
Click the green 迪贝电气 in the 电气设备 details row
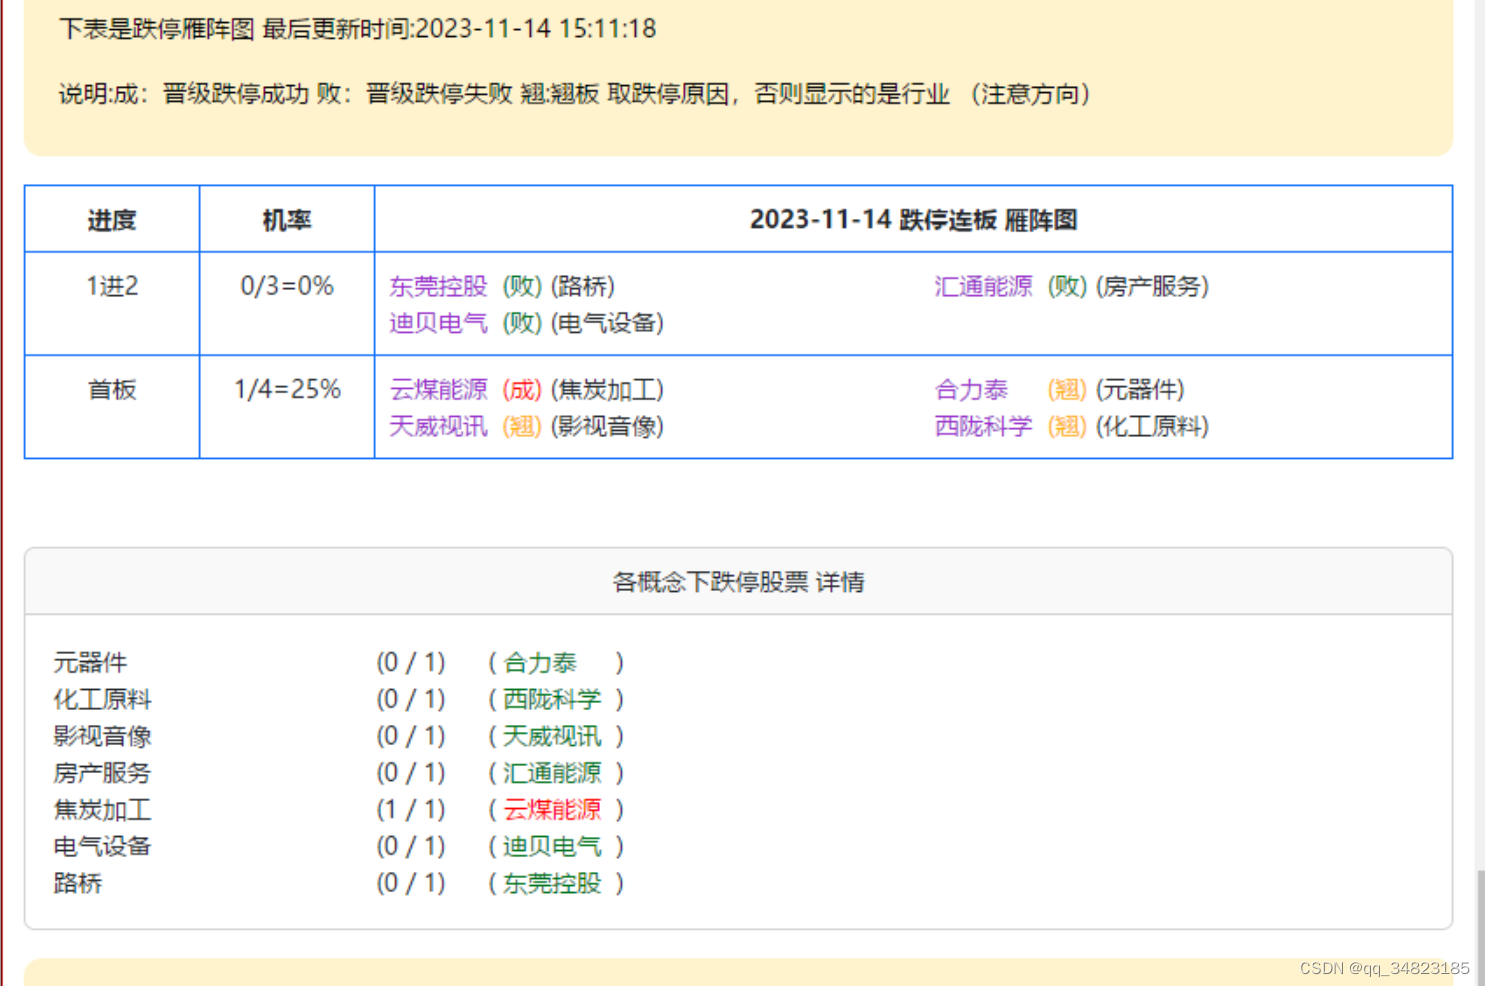(x=552, y=847)
